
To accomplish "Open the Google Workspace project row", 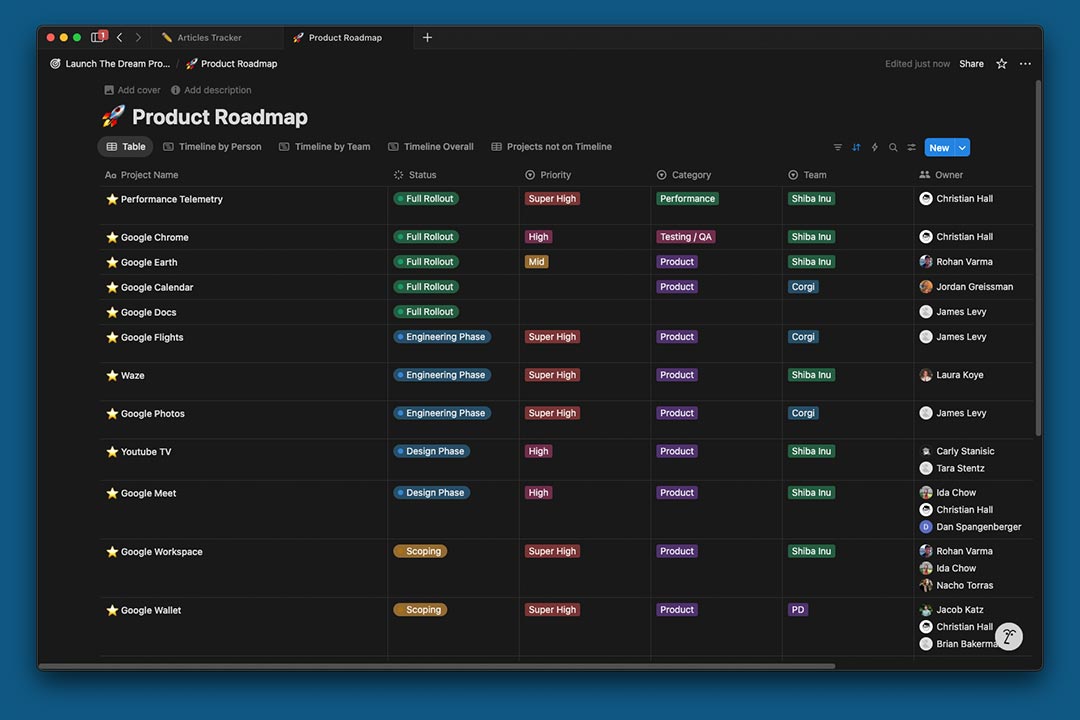I will 162,552.
